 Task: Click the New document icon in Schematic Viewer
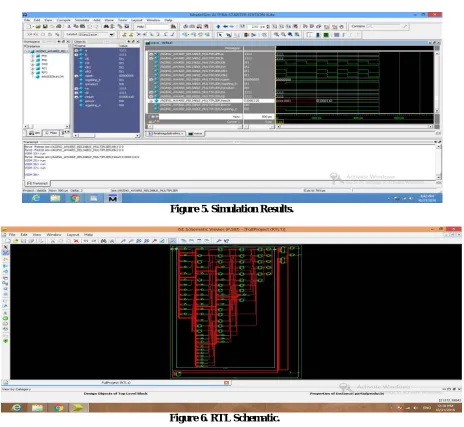(7, 241)
